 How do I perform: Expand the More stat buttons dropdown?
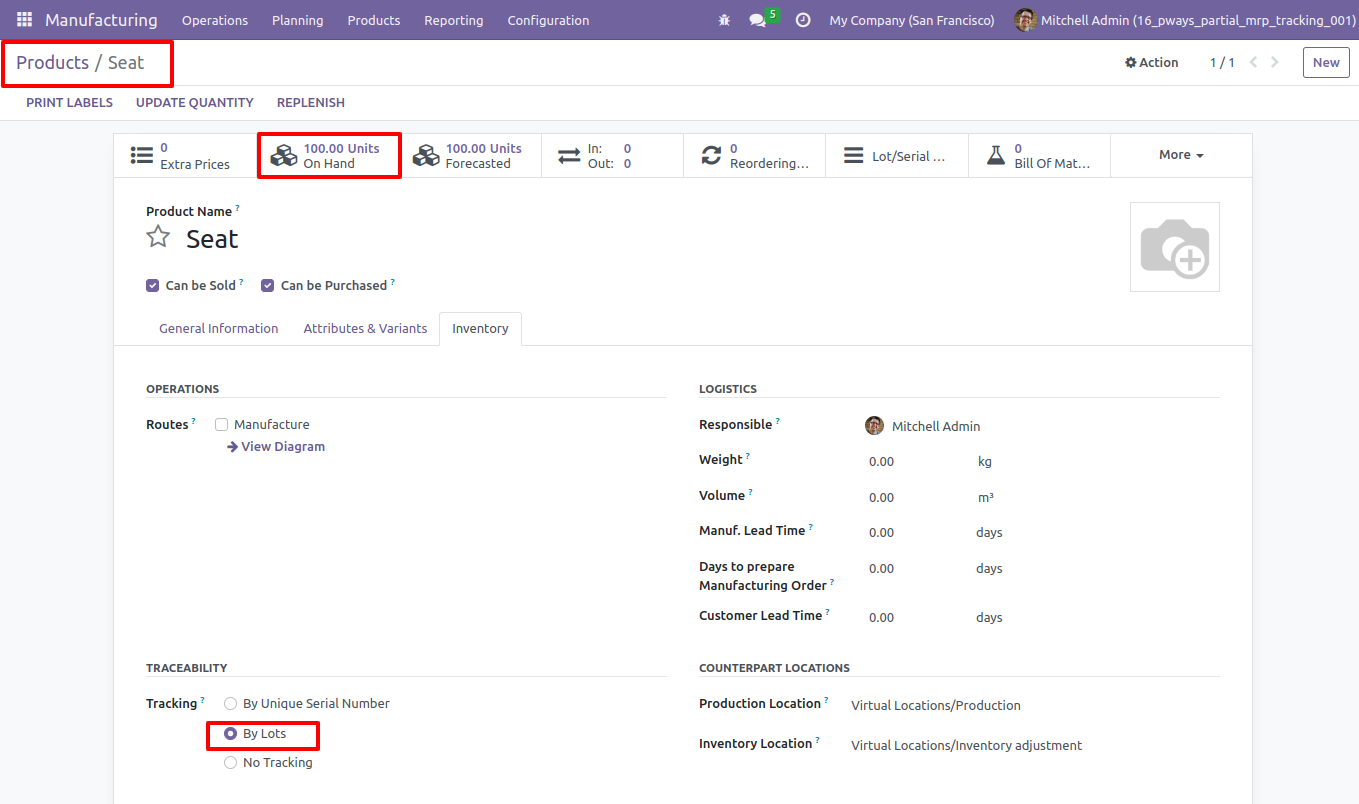pos(1181,155)
